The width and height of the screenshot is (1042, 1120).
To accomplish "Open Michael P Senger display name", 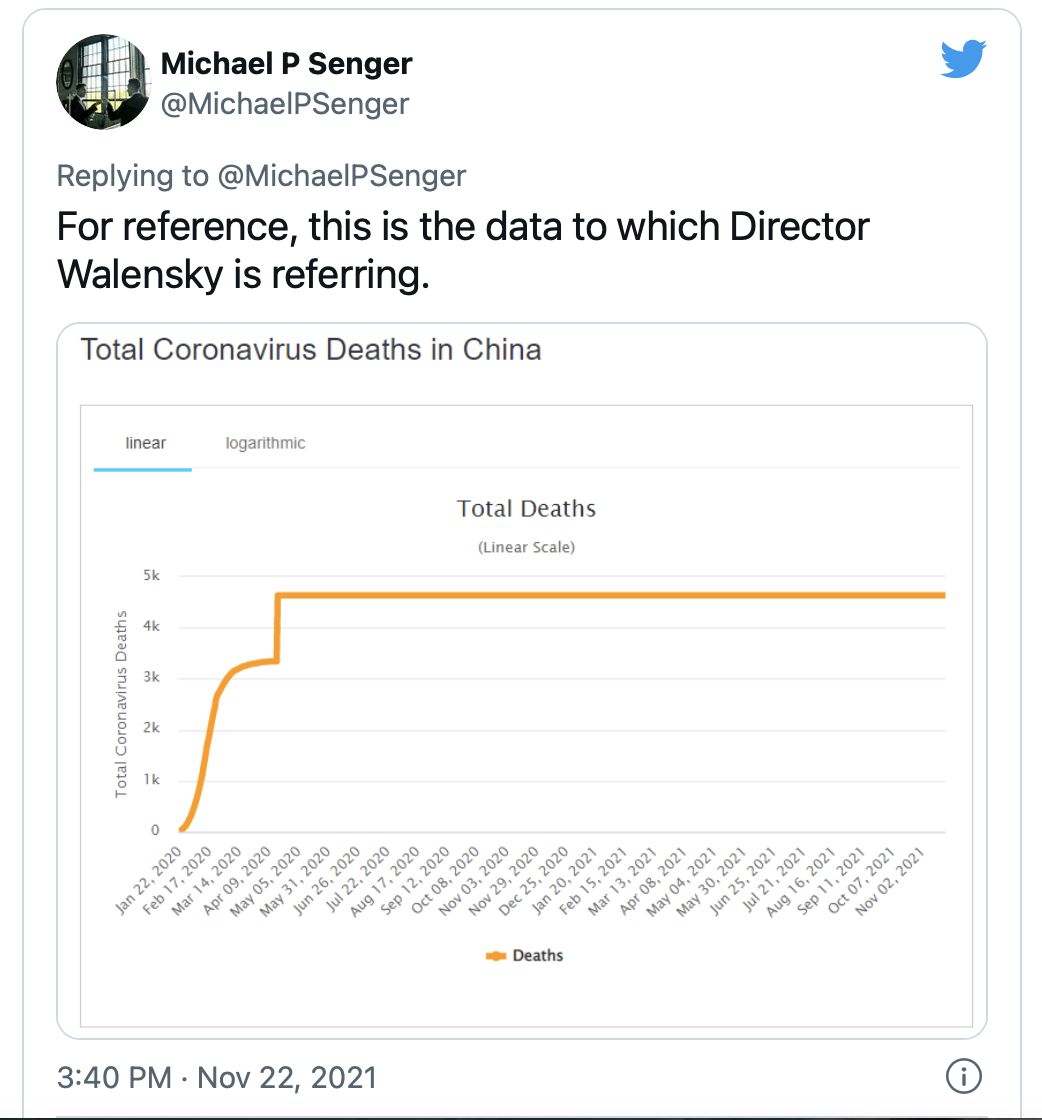I will [286, 64].
